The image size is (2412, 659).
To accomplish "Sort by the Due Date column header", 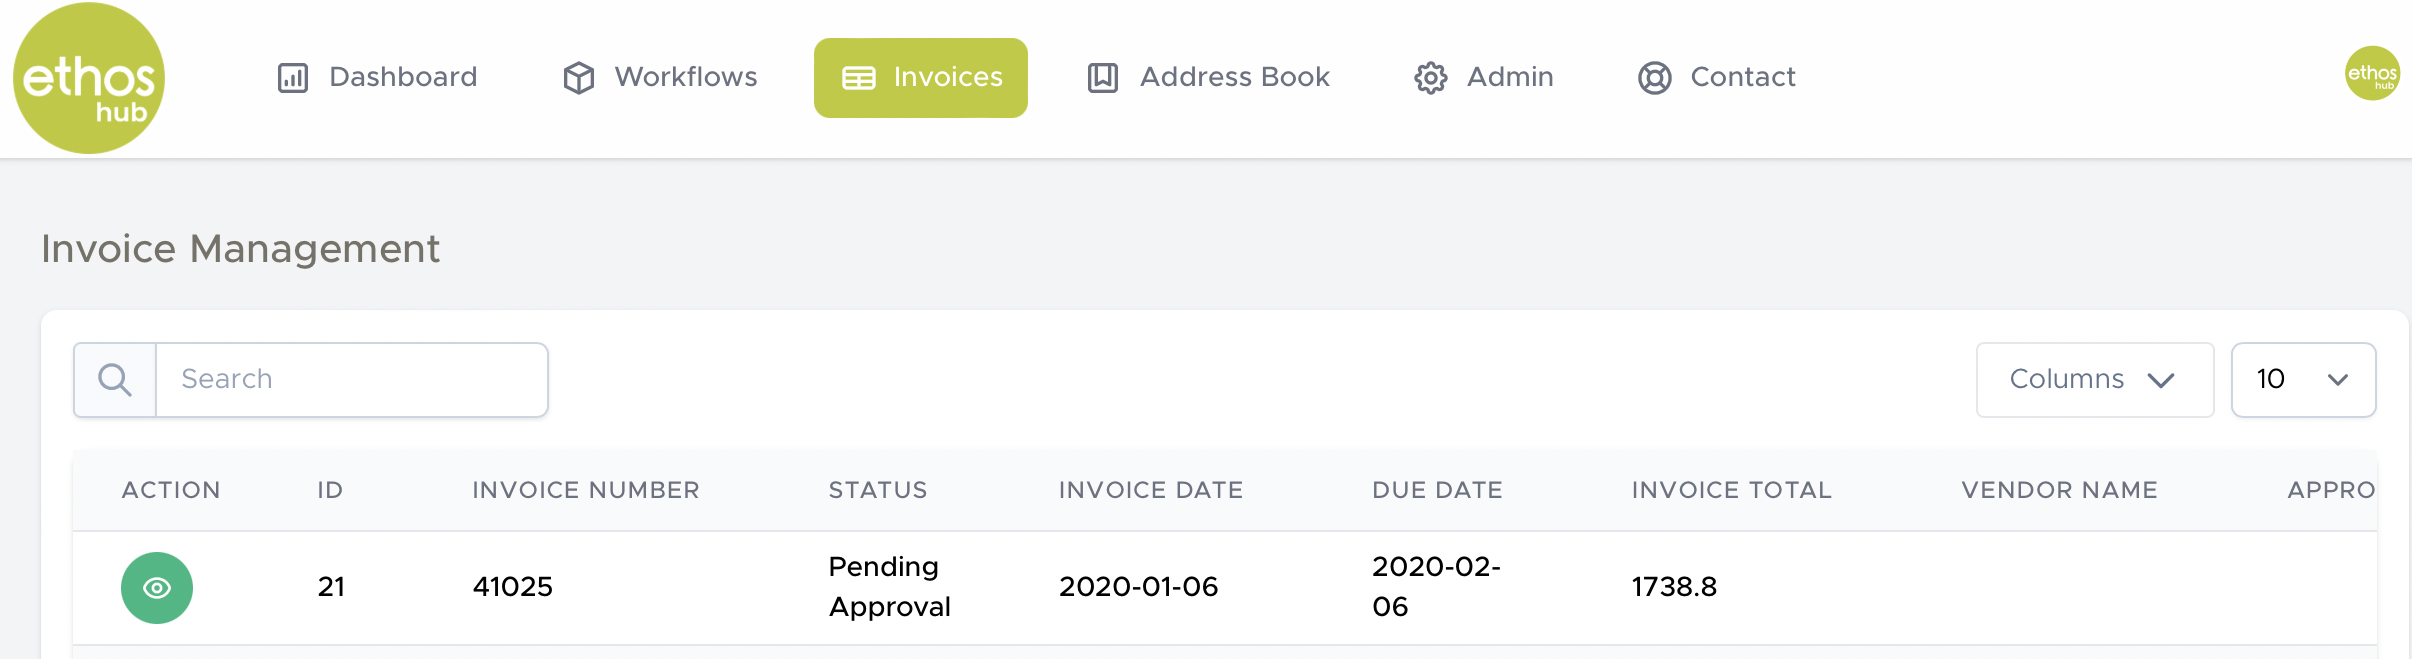I will (1437, 490).
